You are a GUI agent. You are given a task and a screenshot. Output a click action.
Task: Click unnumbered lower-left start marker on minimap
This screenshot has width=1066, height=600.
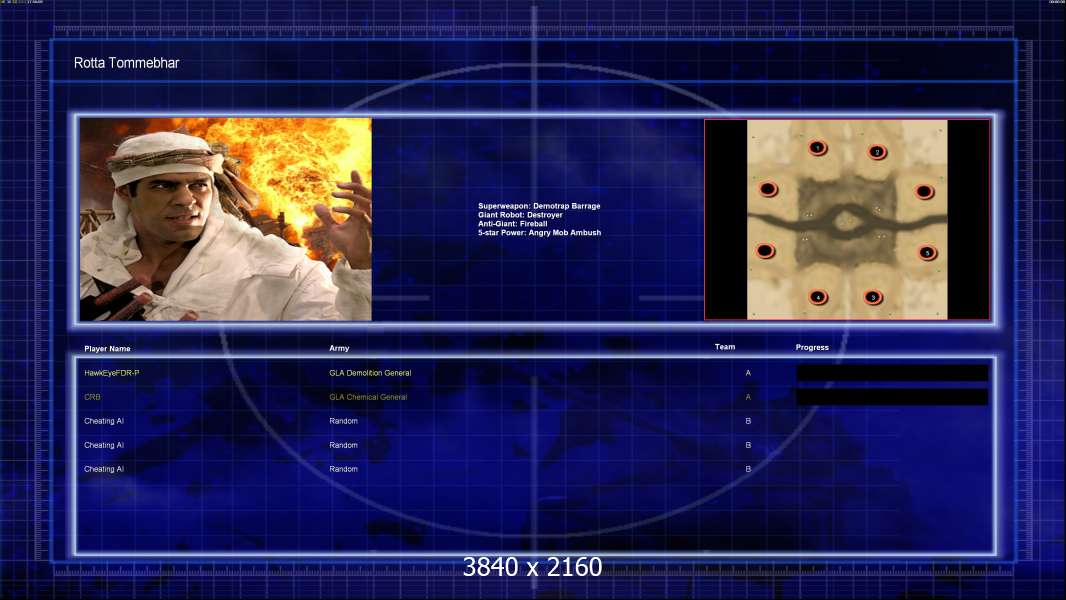[765, 251]
